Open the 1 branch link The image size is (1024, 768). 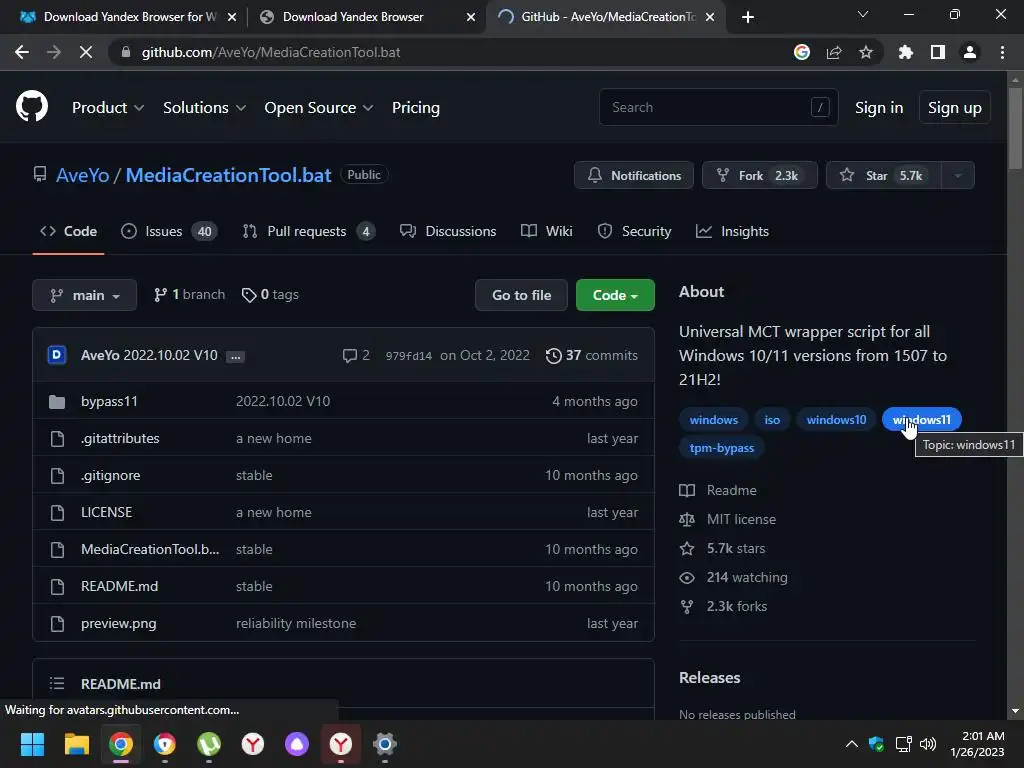189,295
